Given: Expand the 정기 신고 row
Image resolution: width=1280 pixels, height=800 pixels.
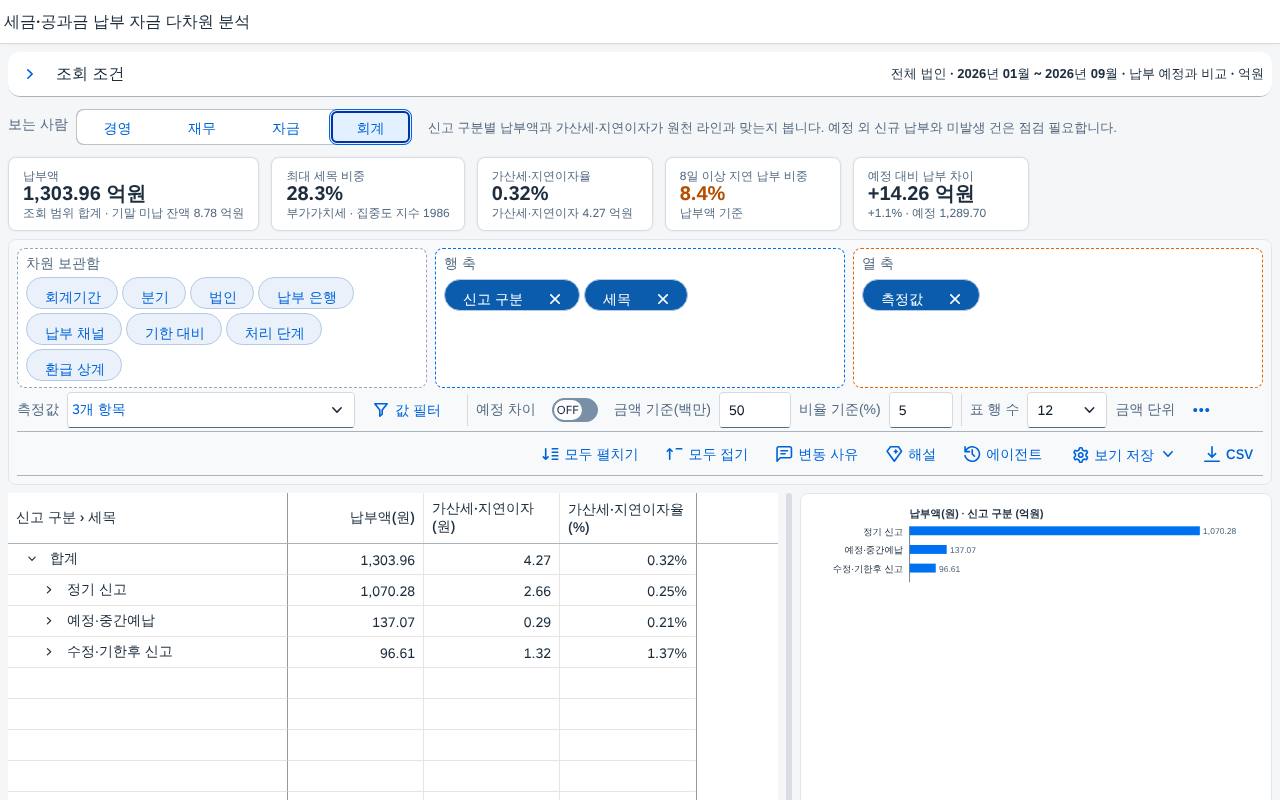Looking at the screenshot, I should pyautogui.click(x=49, y=590).
